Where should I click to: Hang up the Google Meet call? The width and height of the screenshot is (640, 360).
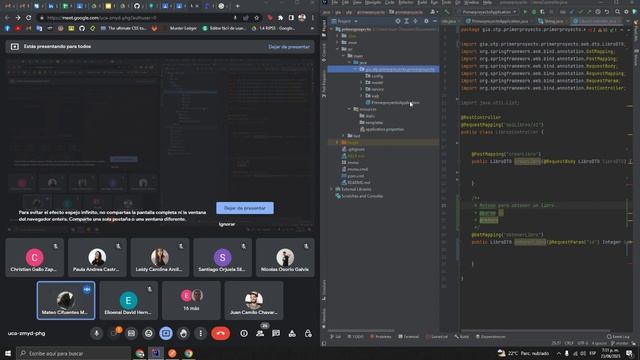pos(220,333)
